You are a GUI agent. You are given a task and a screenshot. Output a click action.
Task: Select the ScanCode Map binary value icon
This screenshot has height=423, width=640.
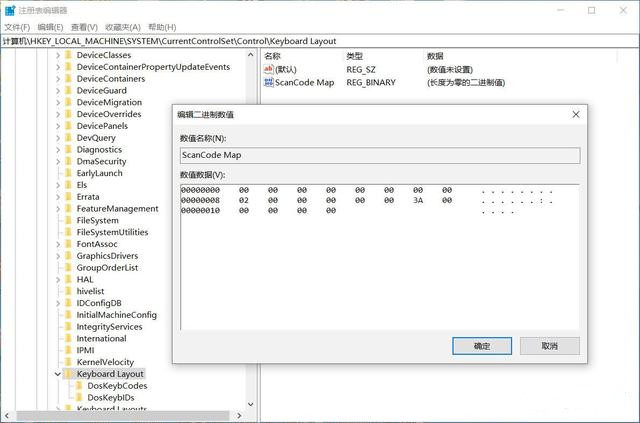tap(269, 83)
